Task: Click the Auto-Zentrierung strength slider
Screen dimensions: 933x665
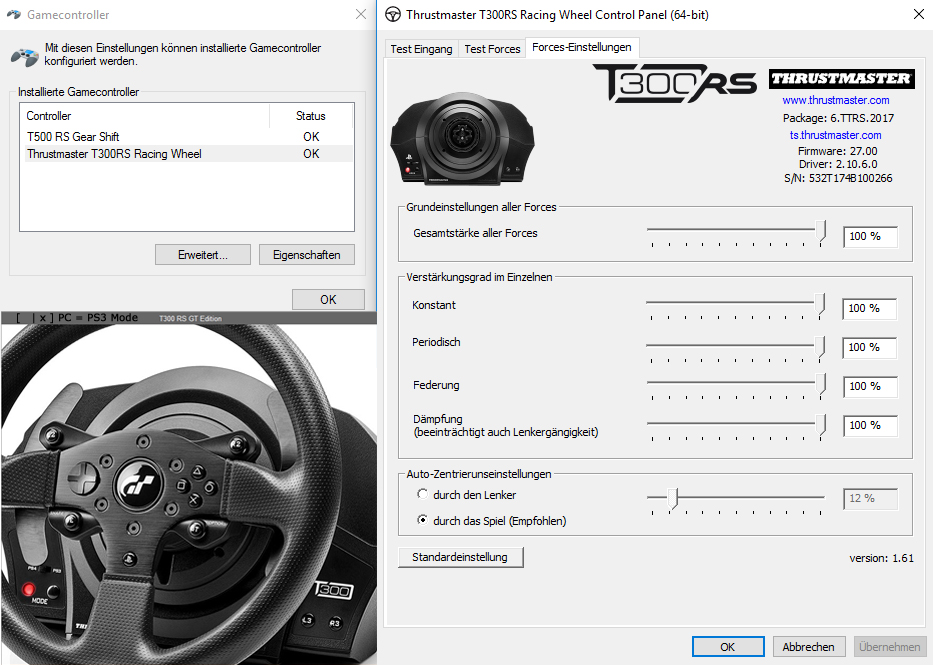Action: pos(736,500)
